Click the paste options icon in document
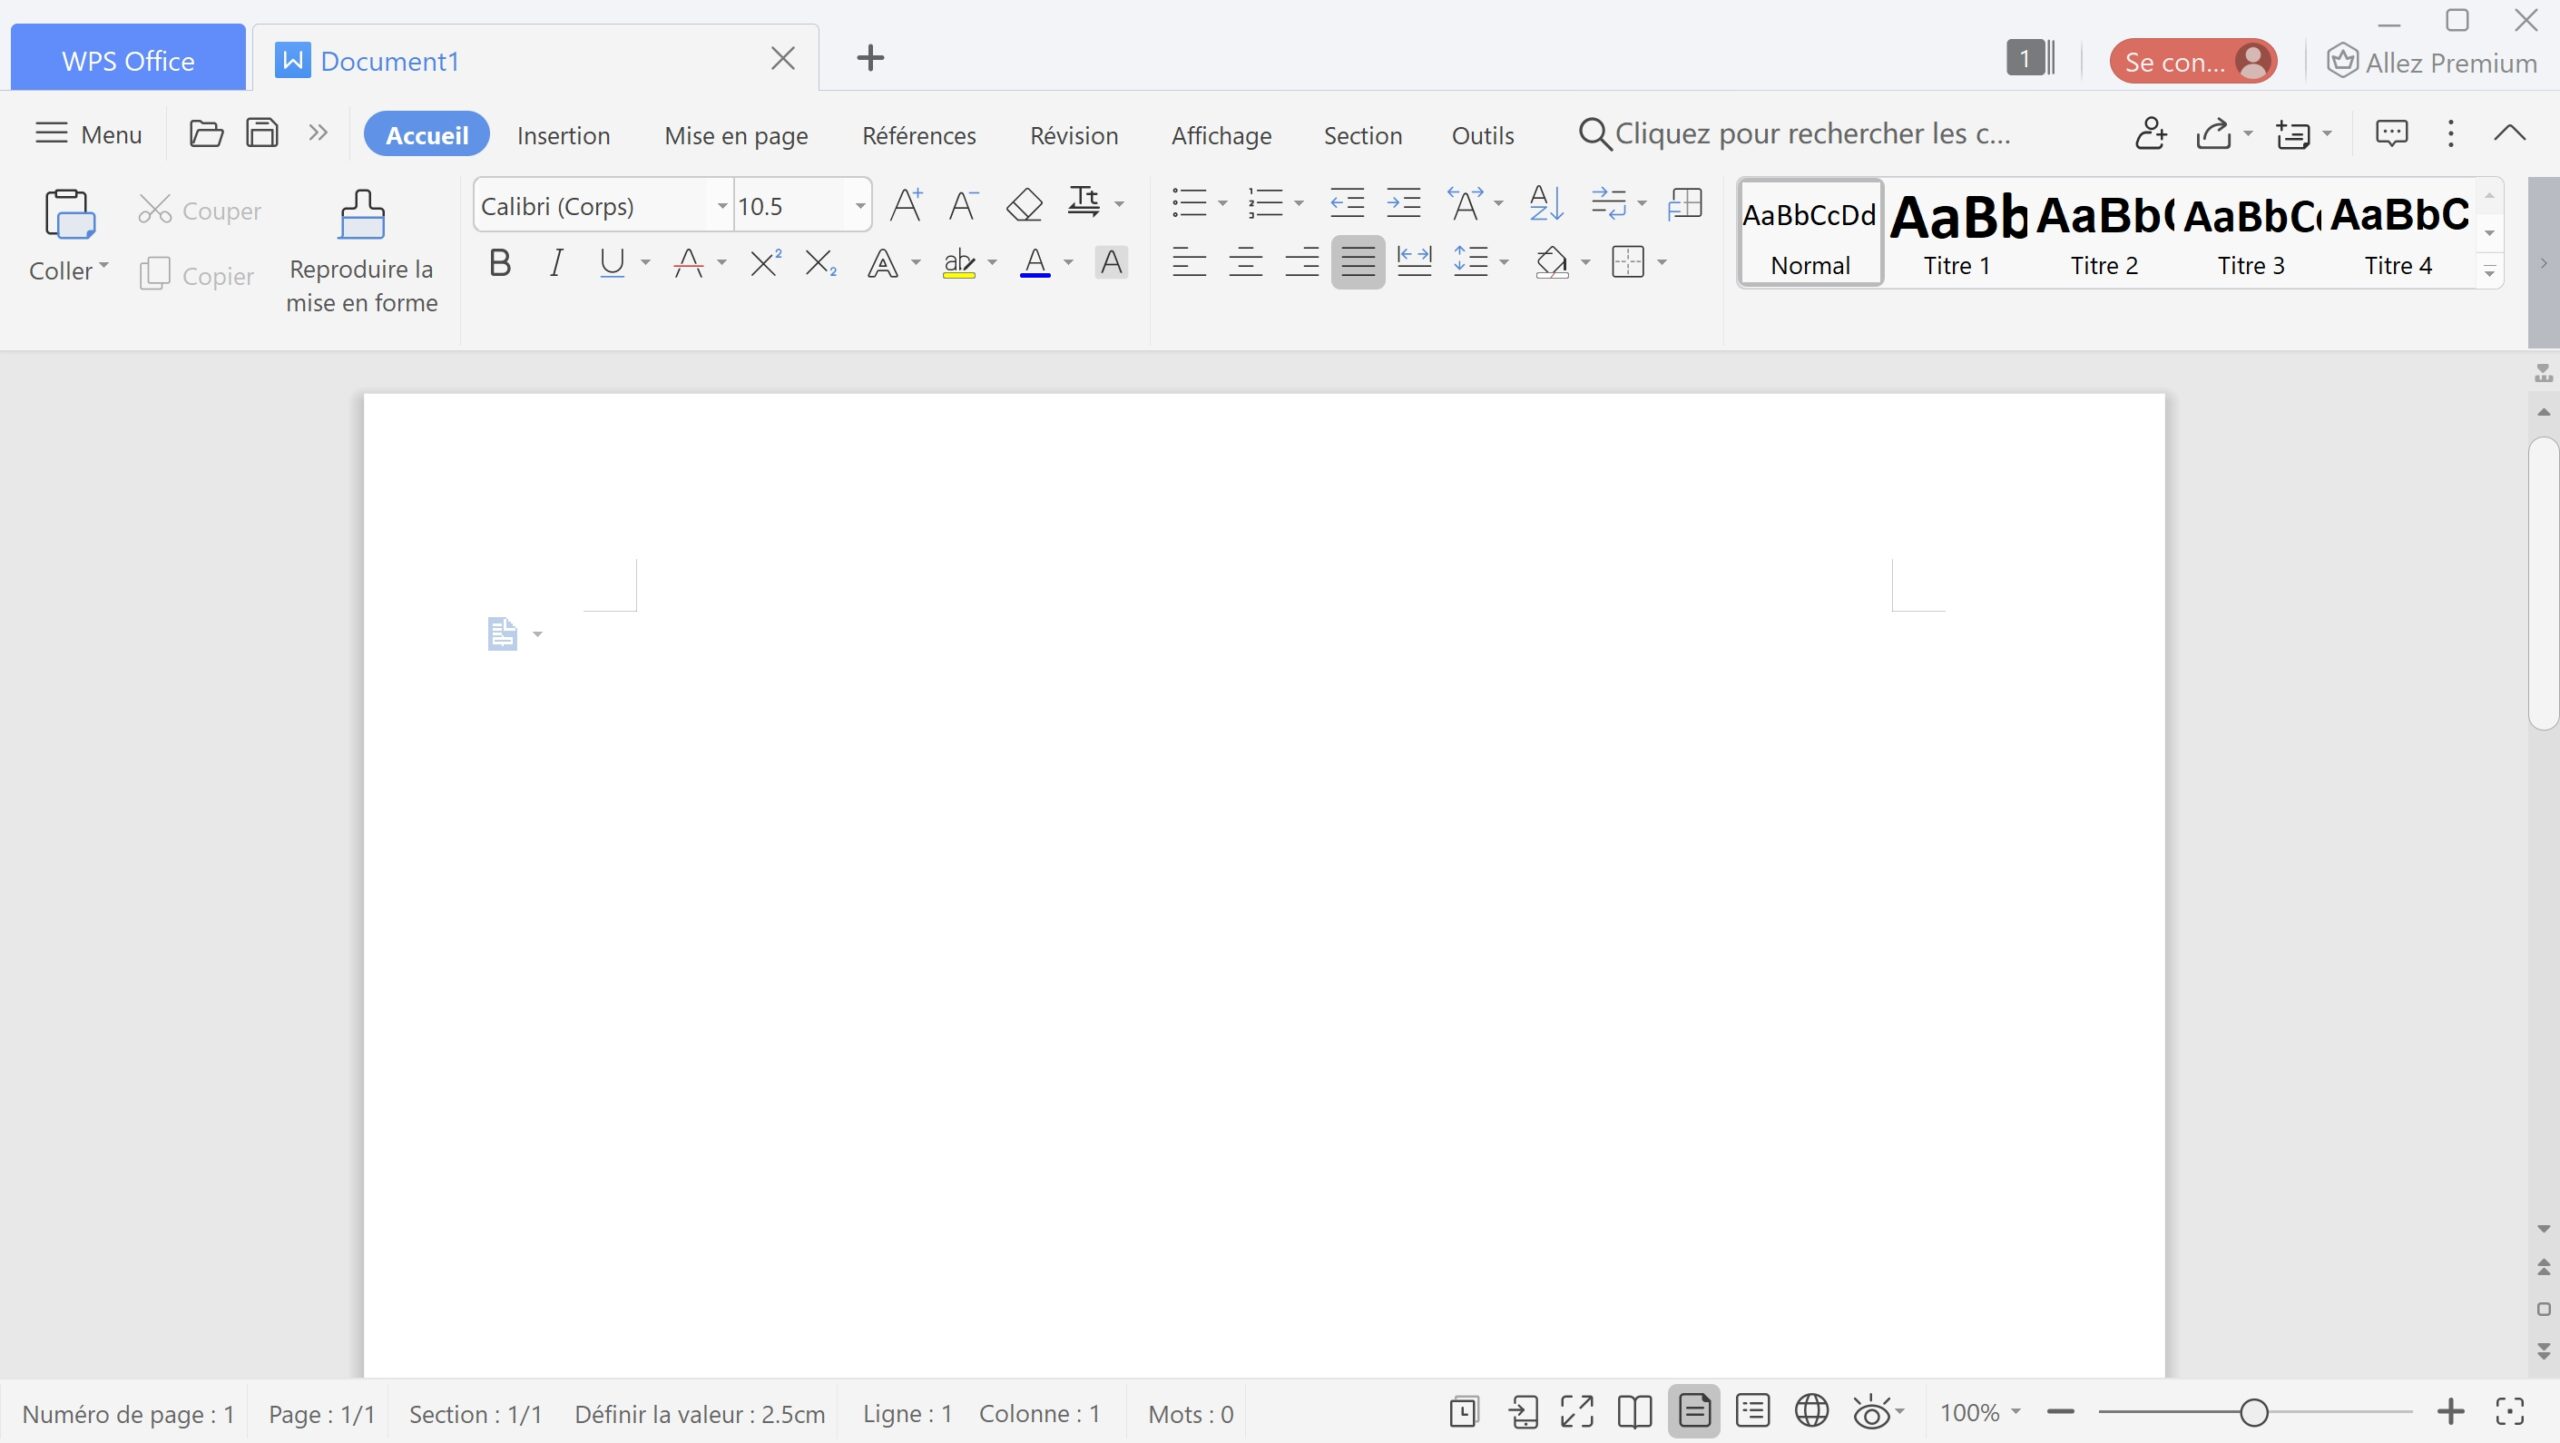 click(x=503, y=634)
